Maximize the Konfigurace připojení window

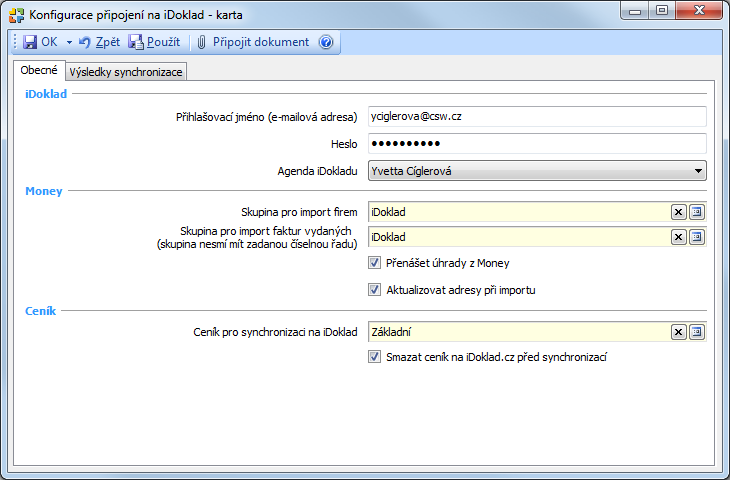tap(662, 10)
